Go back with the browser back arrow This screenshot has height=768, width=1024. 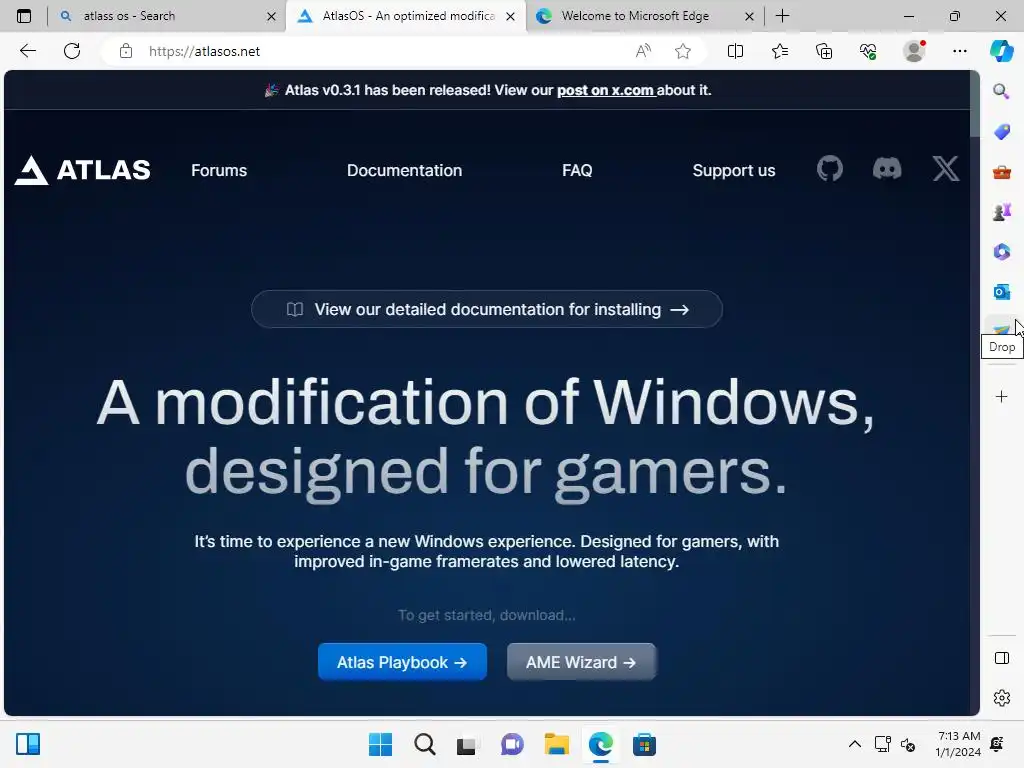pos(27,51)
